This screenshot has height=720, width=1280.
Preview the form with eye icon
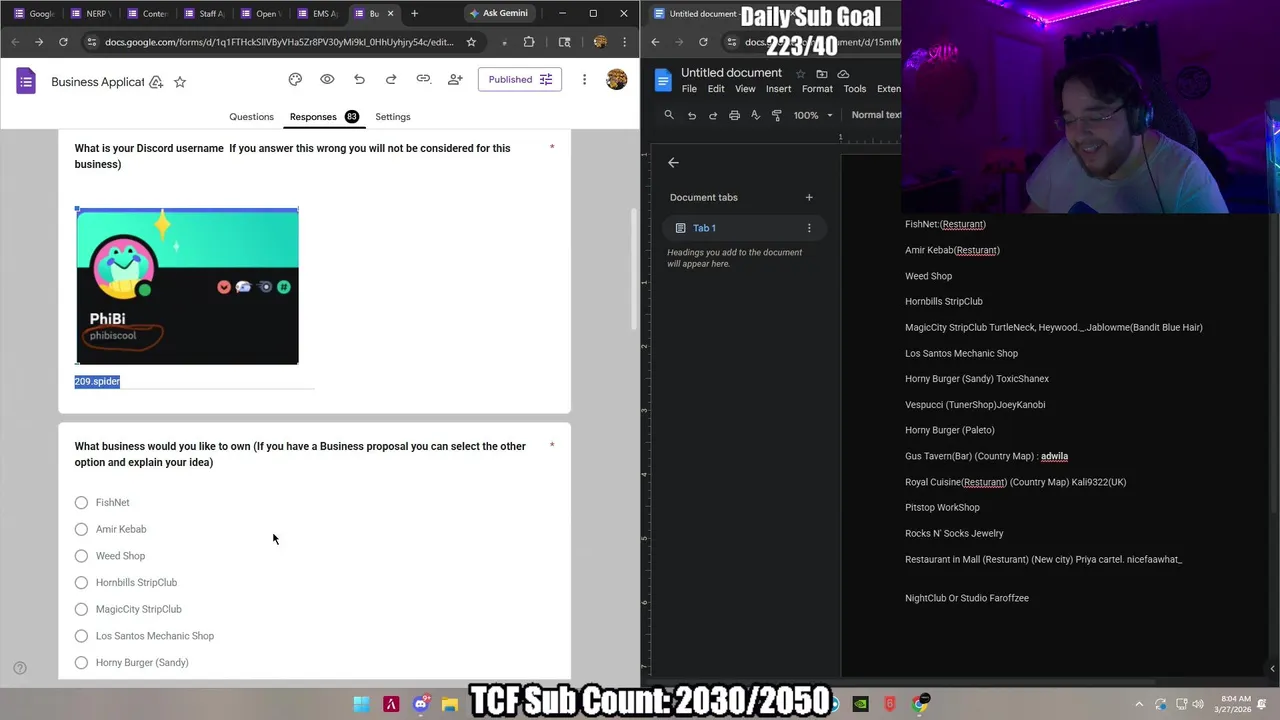click(327, 79)
